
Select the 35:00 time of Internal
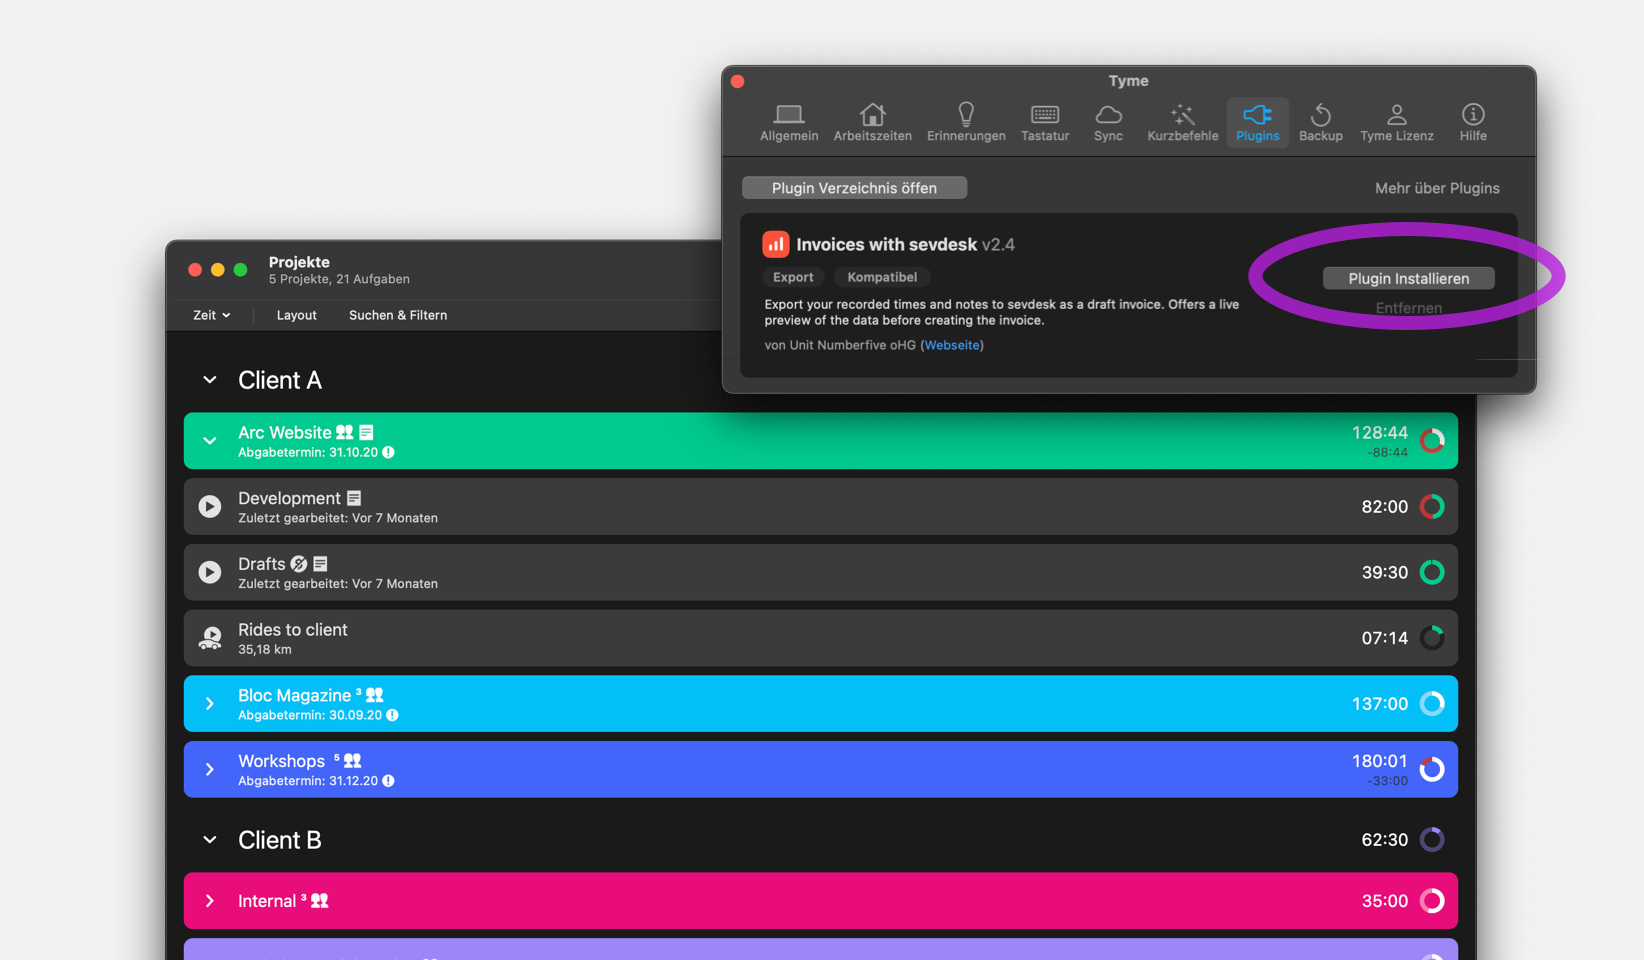[1385, 901]
